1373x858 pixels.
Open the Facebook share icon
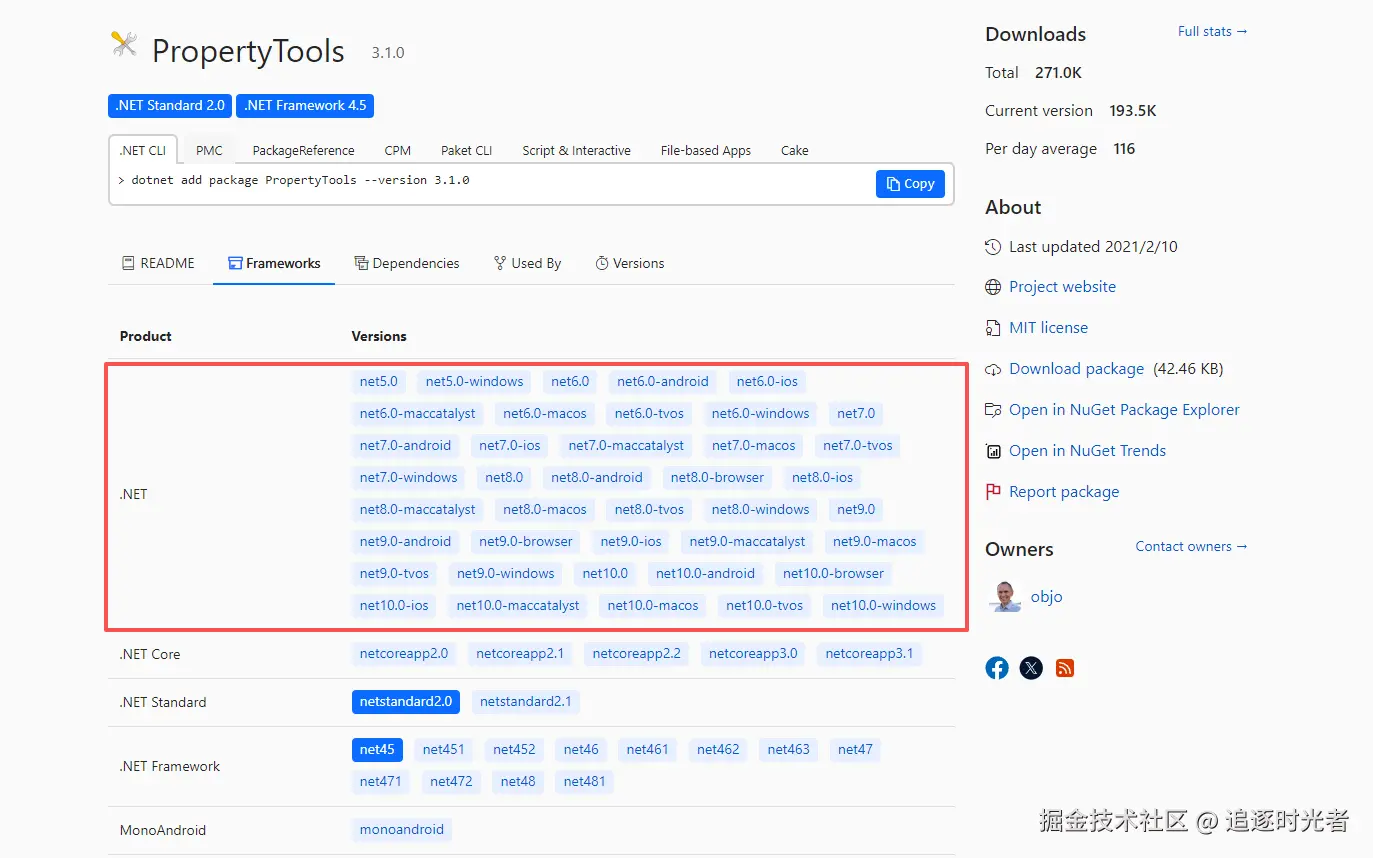click(x=997, y=668)
